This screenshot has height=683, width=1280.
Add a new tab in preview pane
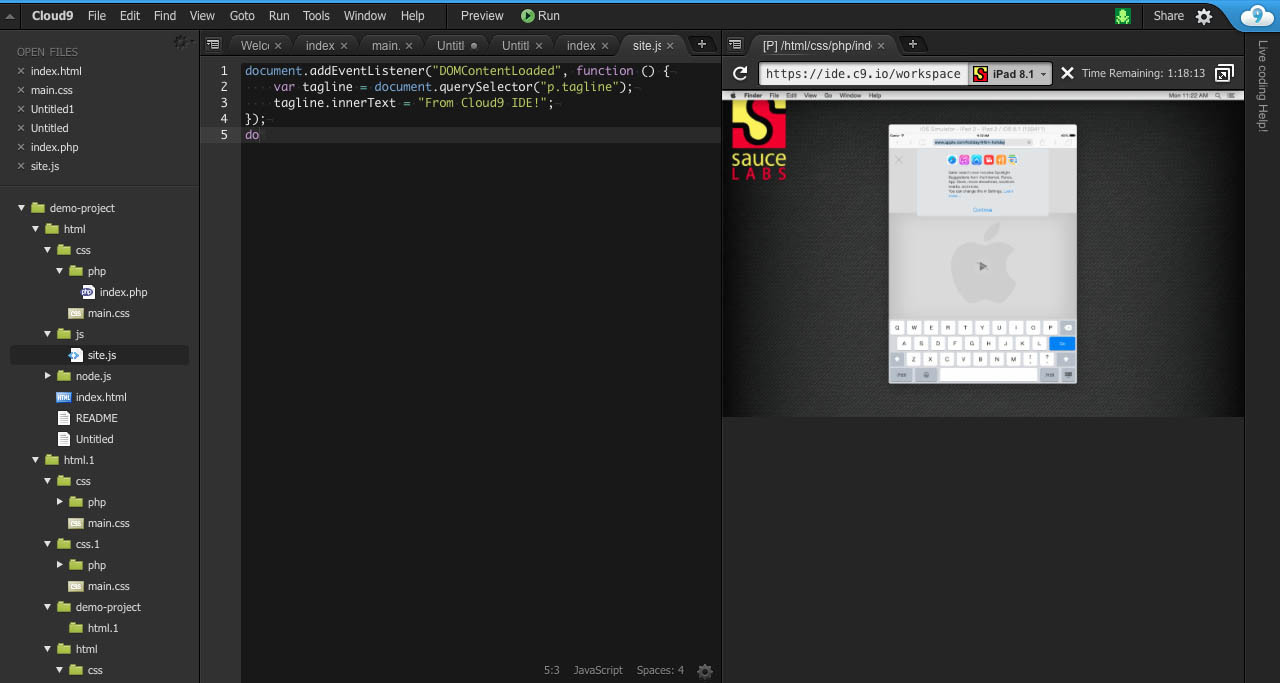pyautogui.click(x=912, y=44)
